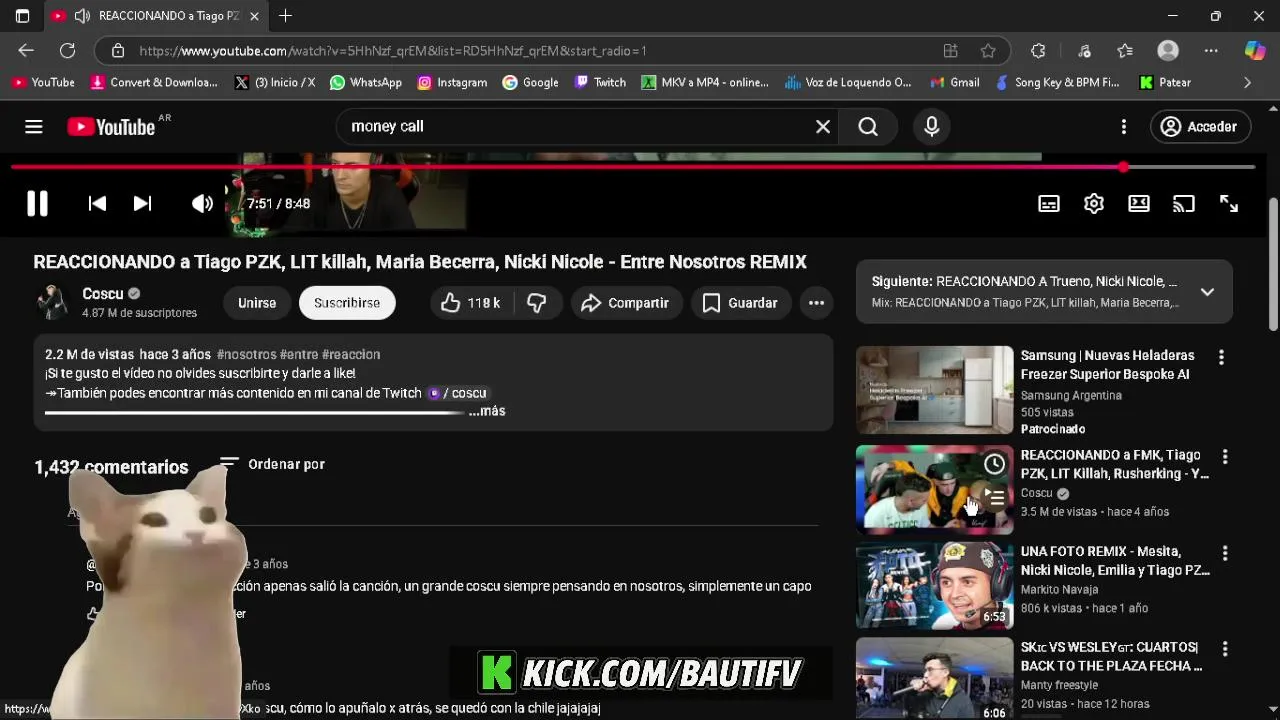This screenshot has height=720, width=1280.
Task: Show more bookmarks with chevron
Action: pos(1247,82)
